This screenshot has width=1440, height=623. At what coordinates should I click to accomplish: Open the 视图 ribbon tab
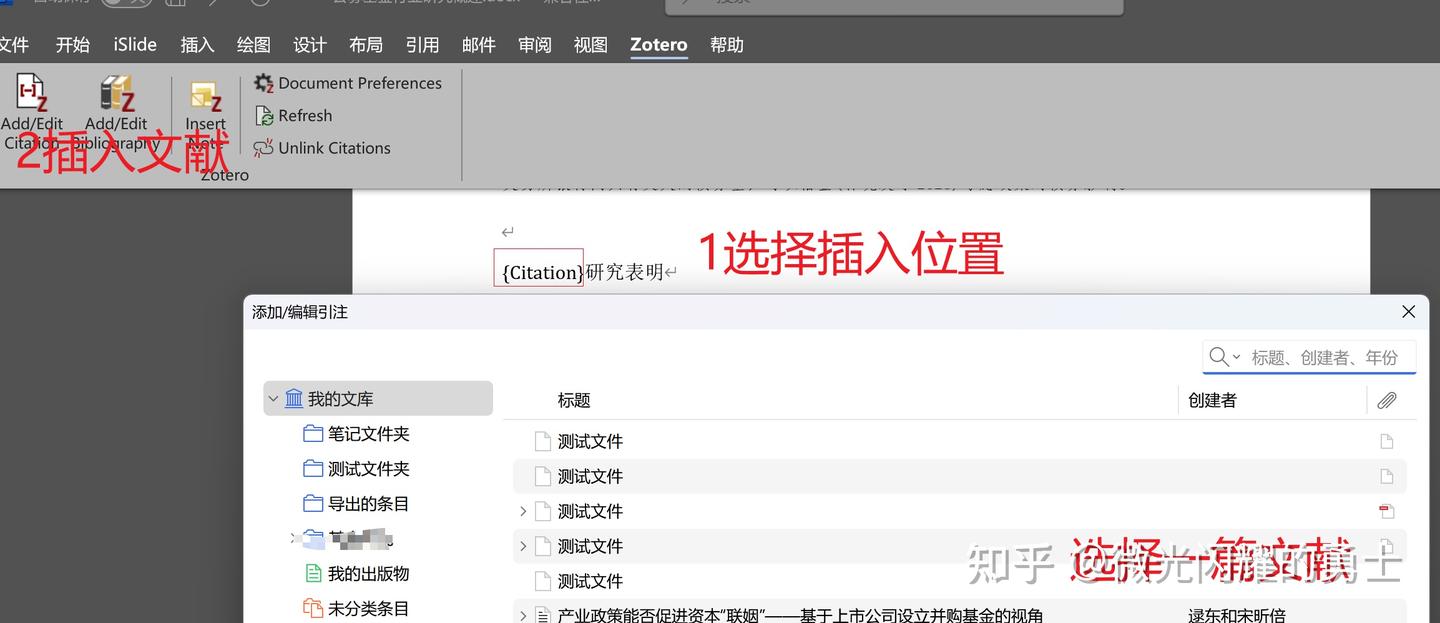[x=591, y=44]
